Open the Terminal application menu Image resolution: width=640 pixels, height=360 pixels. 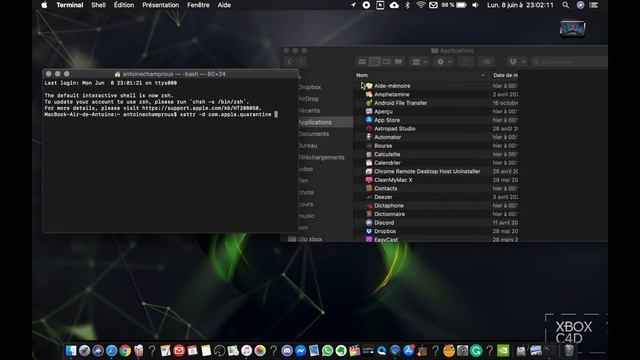[x=70, y=5]
